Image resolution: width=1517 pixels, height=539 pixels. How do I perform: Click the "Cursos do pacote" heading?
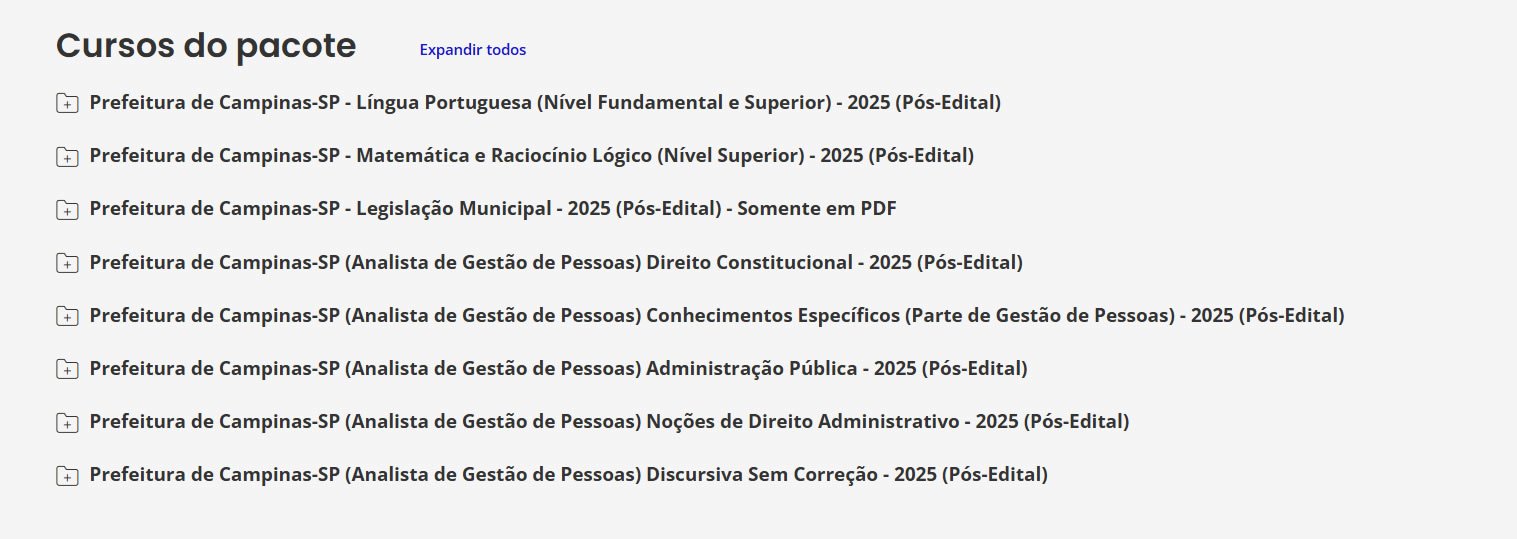point(206,46)
